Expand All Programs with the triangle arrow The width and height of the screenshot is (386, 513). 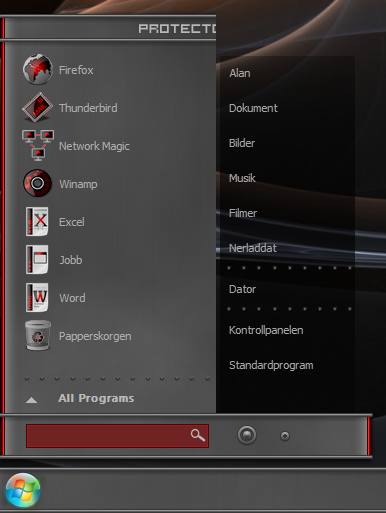click(x=31, y=400)
